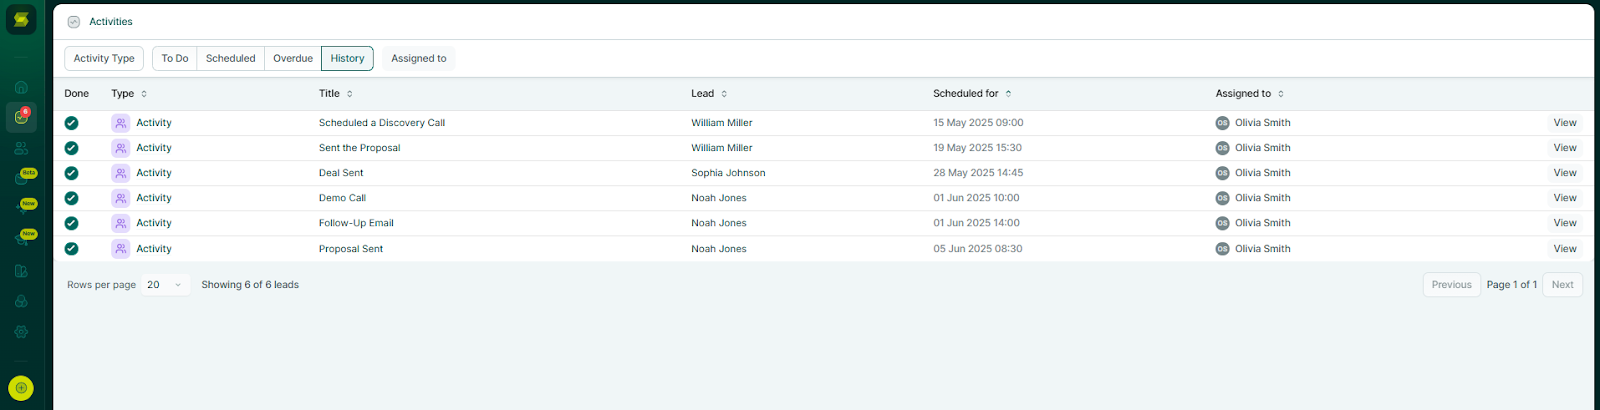Toggle done checkmark for Deal Sent row
Viewport: 1600px width, 410px height.
[x=71, y=173]
